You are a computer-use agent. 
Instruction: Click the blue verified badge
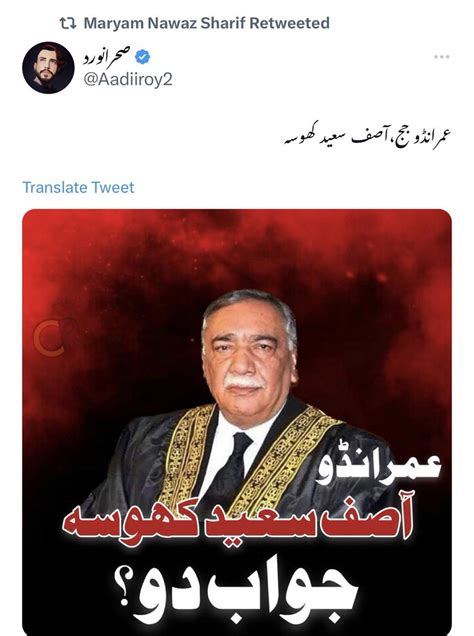[x=142, y=57]
